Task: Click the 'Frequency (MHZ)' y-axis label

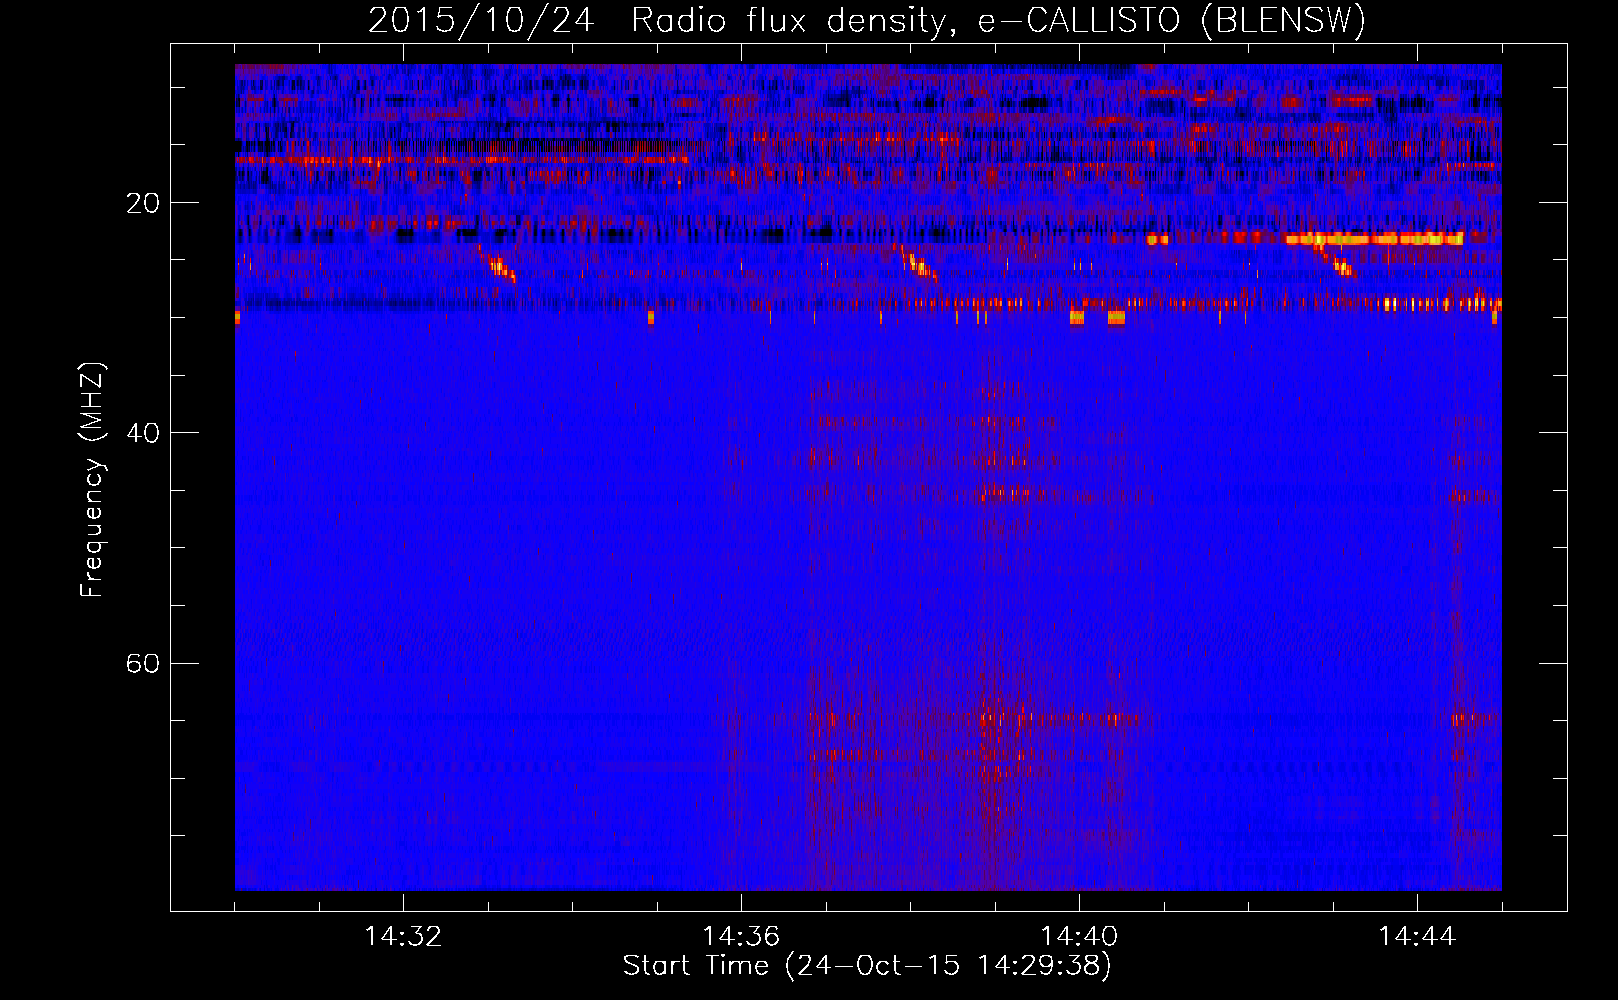Action: coord(92,480)
